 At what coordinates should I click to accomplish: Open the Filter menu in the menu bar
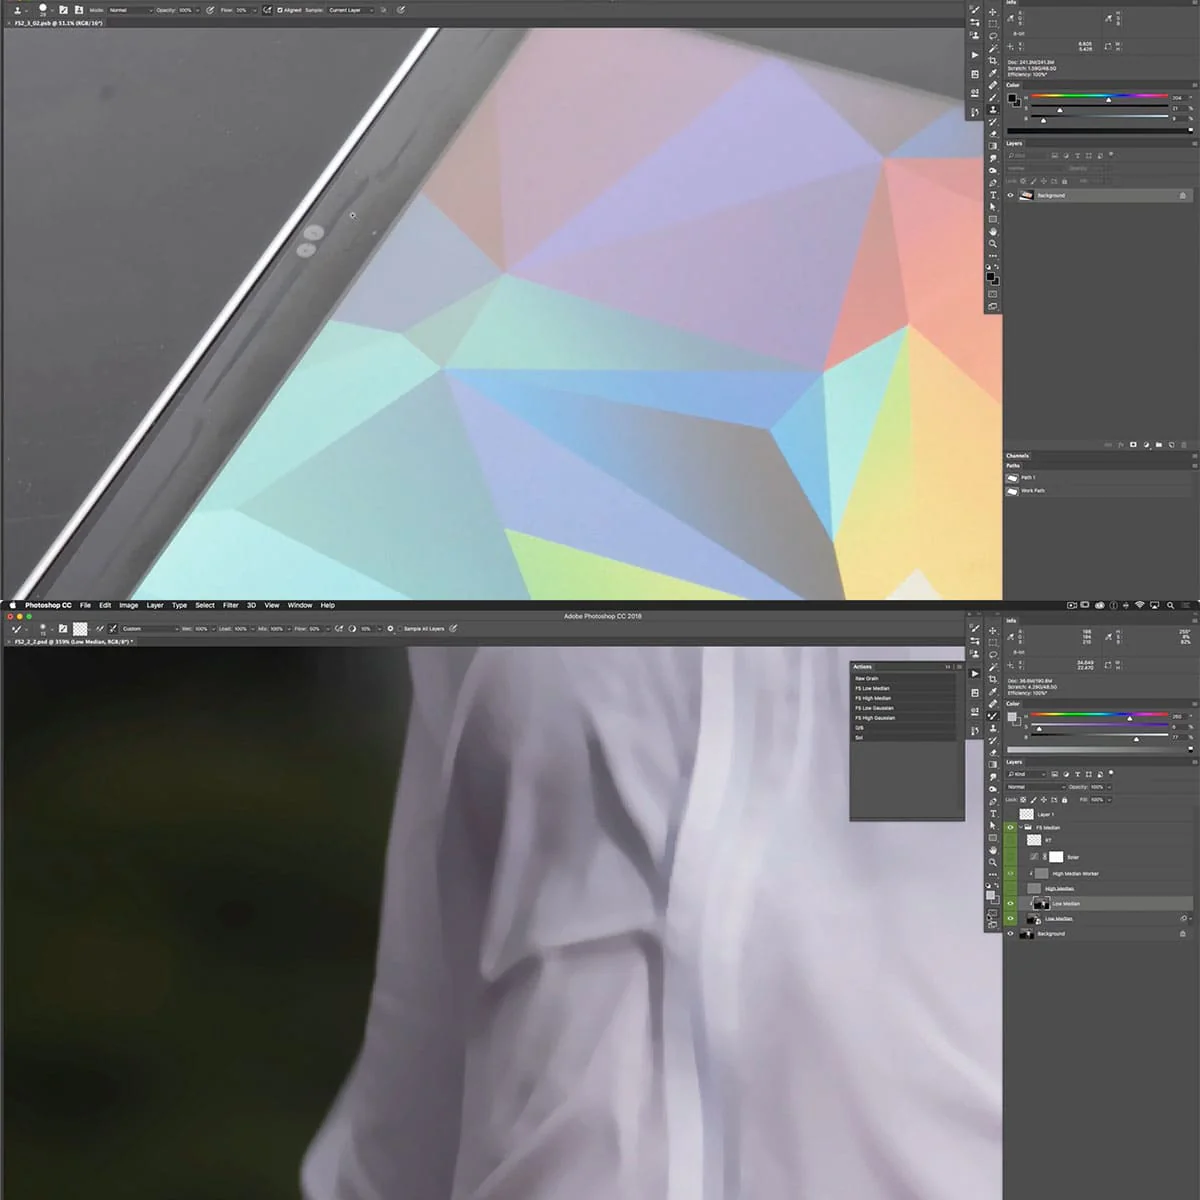pyautogui.click(x=231, y=605)
